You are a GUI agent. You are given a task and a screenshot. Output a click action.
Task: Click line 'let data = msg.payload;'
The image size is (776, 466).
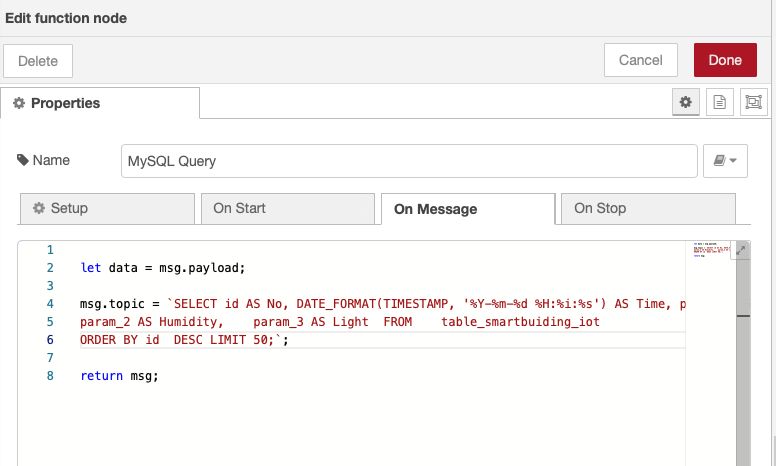(163, 268)
